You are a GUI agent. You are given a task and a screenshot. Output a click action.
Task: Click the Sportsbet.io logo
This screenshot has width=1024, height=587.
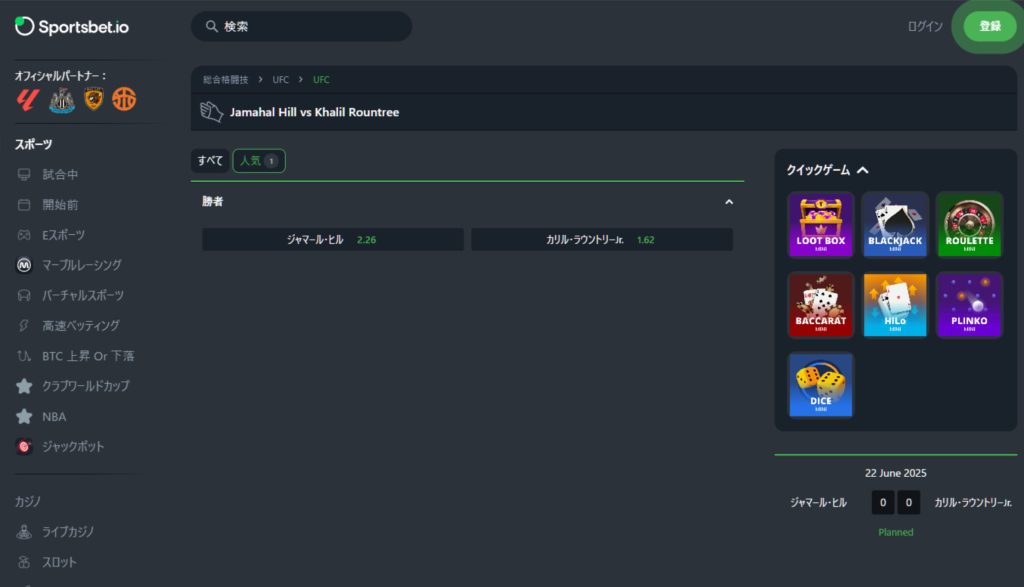point(72,27)
